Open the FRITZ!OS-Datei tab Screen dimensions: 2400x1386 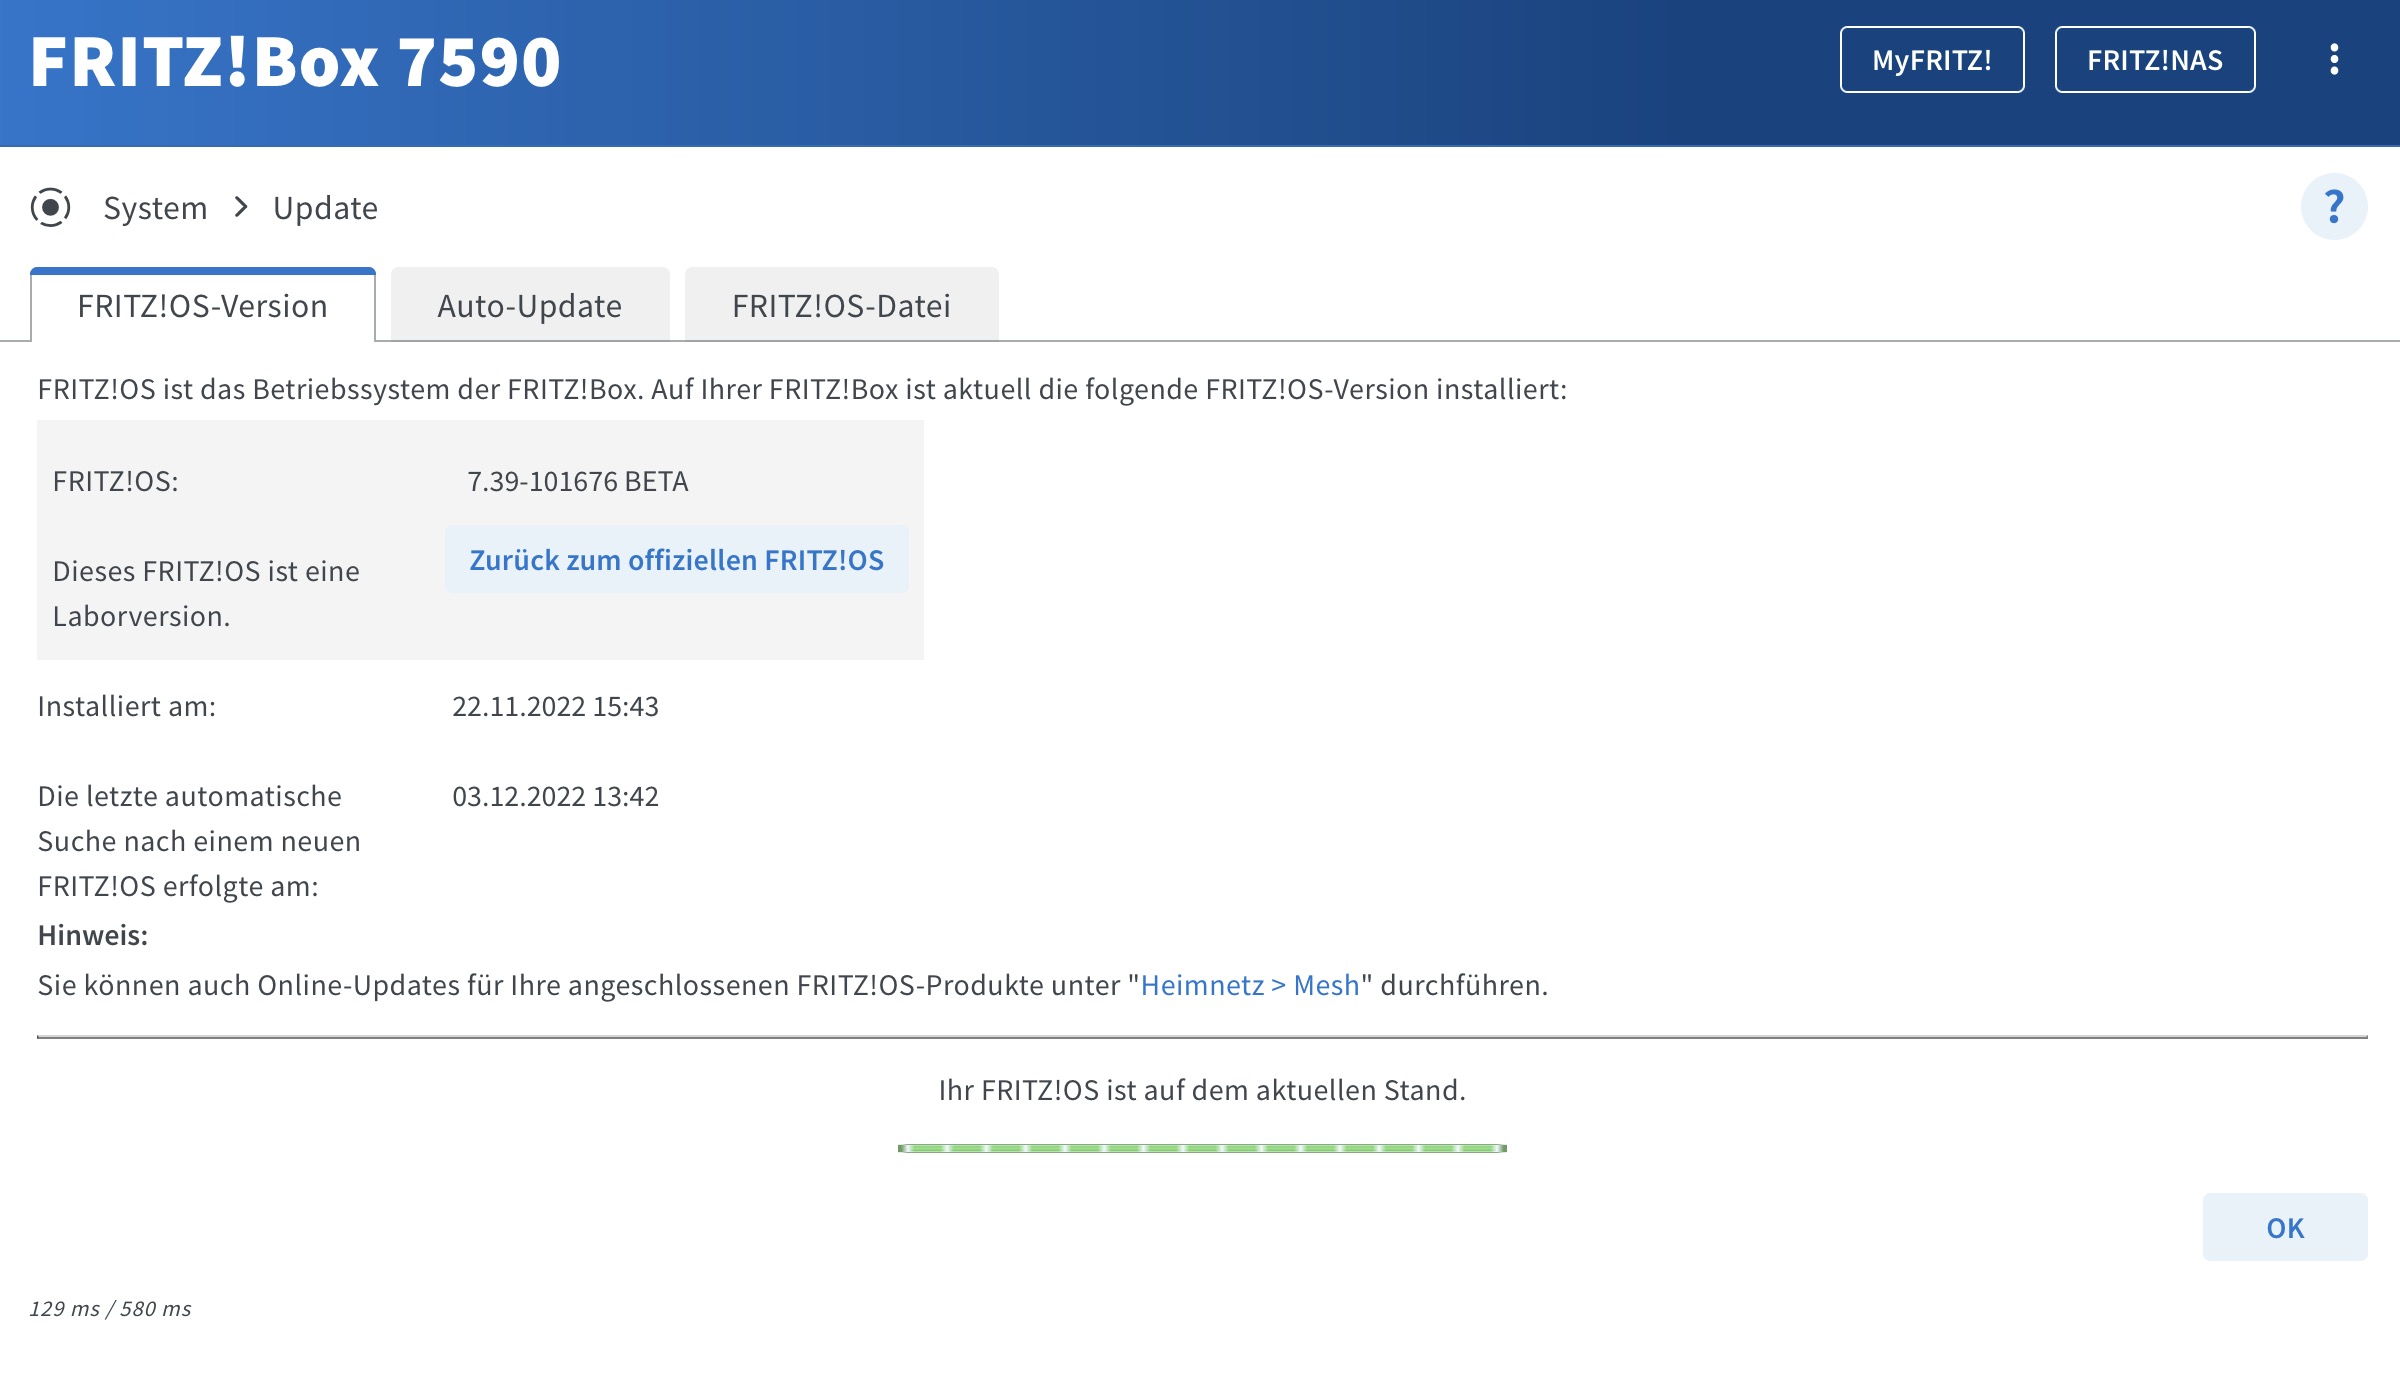pos(841,306)
